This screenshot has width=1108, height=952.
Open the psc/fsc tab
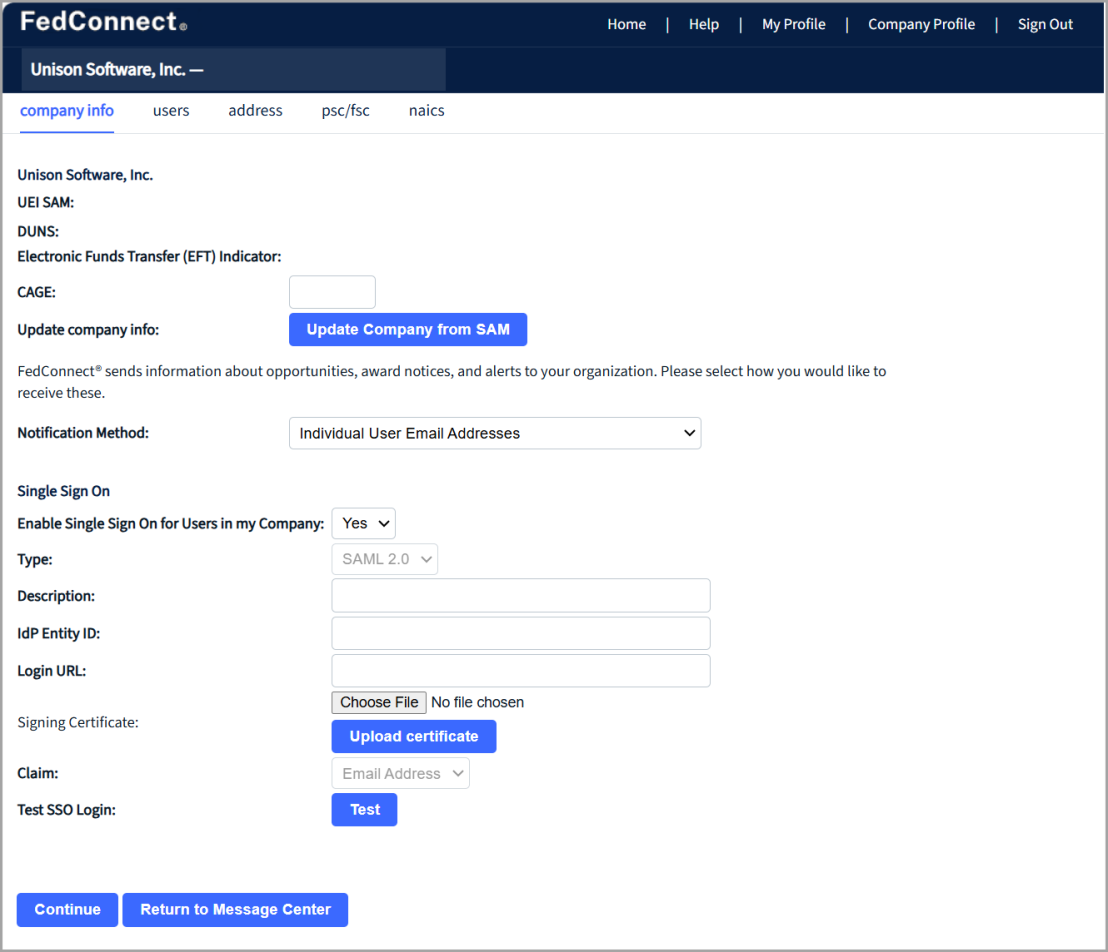pos(346,111)
